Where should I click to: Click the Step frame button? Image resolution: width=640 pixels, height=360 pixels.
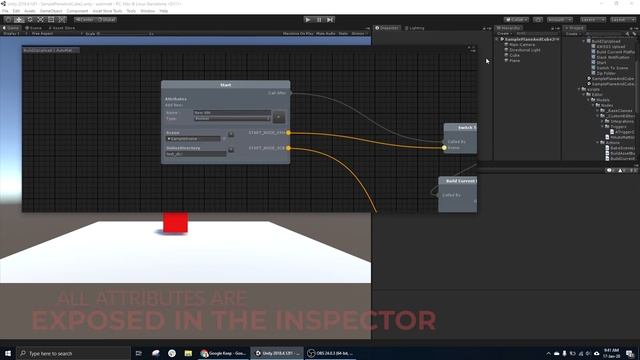click(x=330, y=20)
